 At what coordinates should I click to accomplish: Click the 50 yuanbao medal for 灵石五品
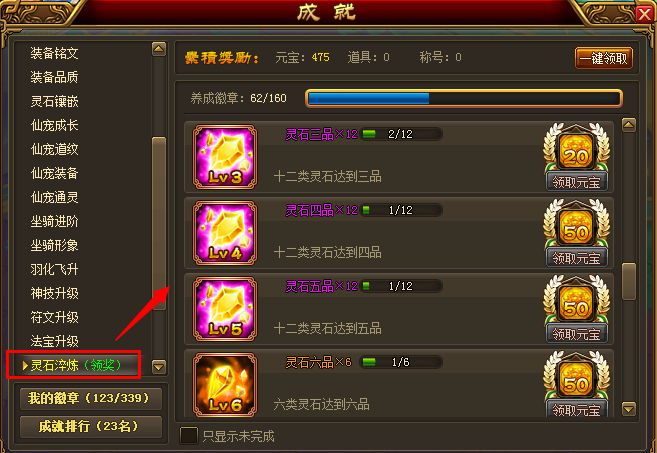(x=577, y=302)
